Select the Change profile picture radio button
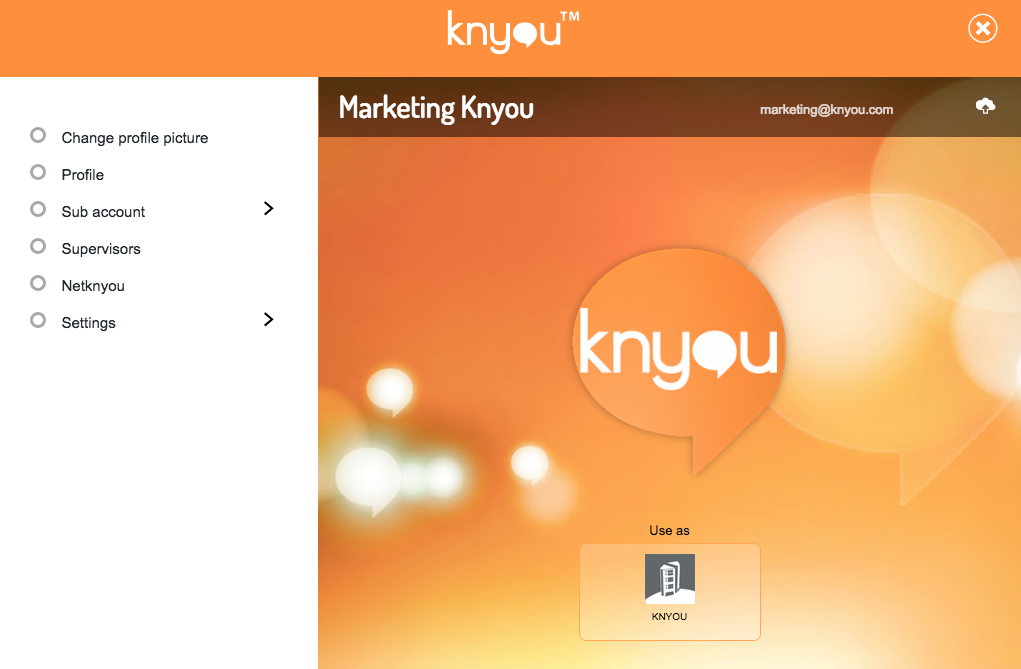The image size is (1021, 669). coord(38,135)
